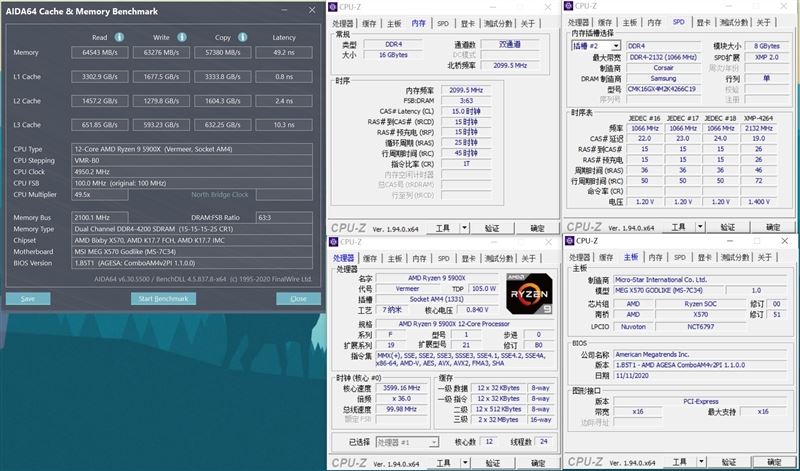Viewport: 800px width, 471px height.
Task: Click the Memory Bus value 2100.1 MHz
Action: point(99,218)
